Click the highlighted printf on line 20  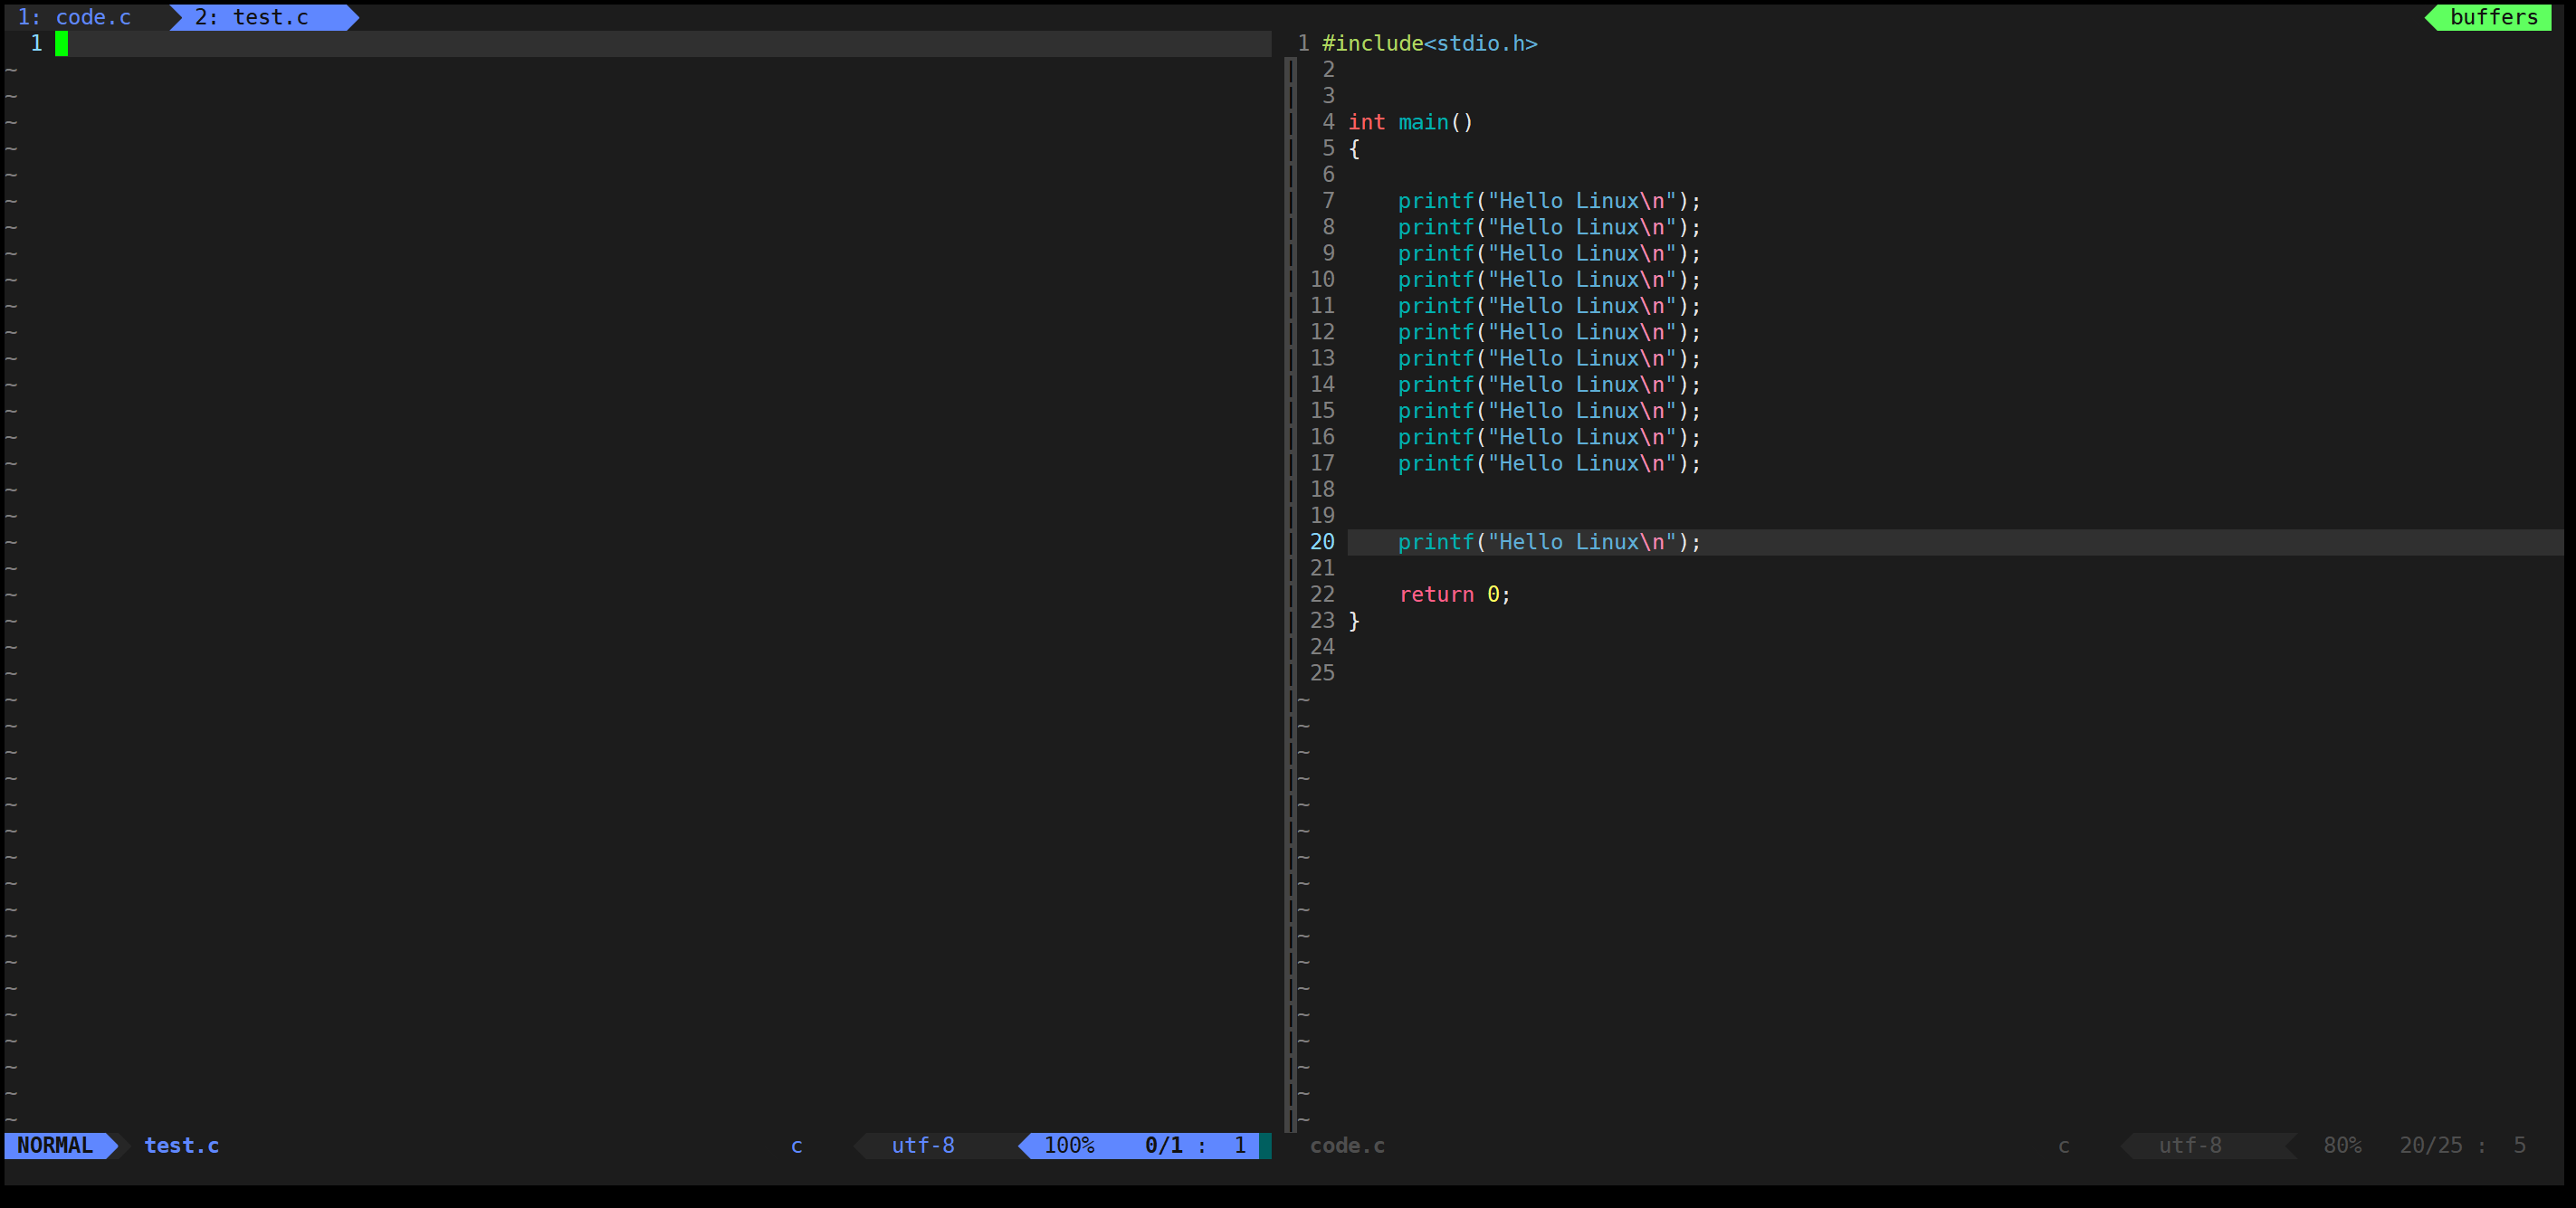tap(1548, 542)
